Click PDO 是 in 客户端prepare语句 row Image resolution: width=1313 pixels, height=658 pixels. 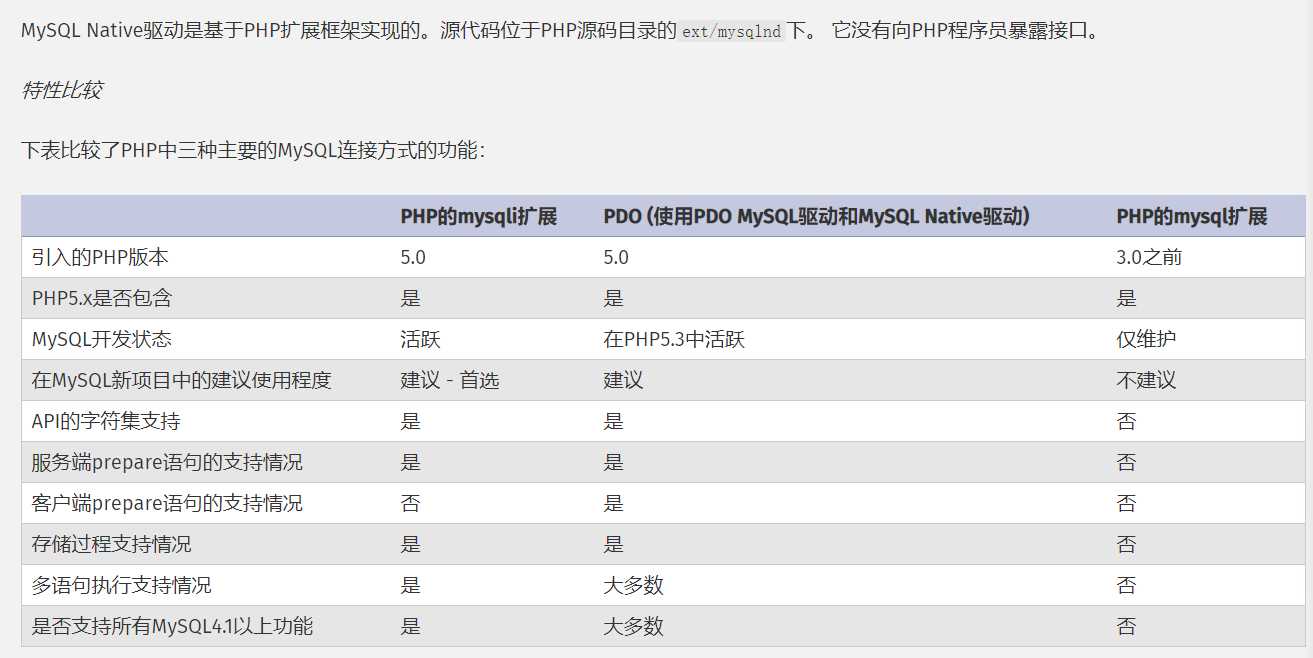coord(613,503)
